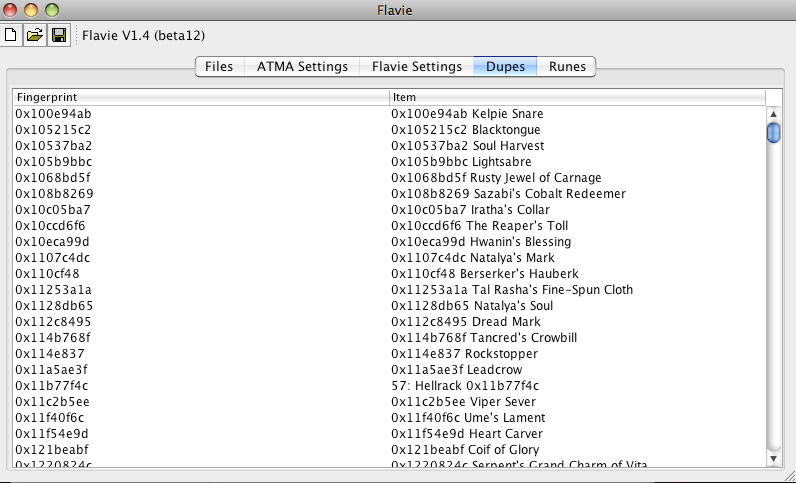
Task: Select fingerprint 0x10eca99d
Action: point(52,242)
